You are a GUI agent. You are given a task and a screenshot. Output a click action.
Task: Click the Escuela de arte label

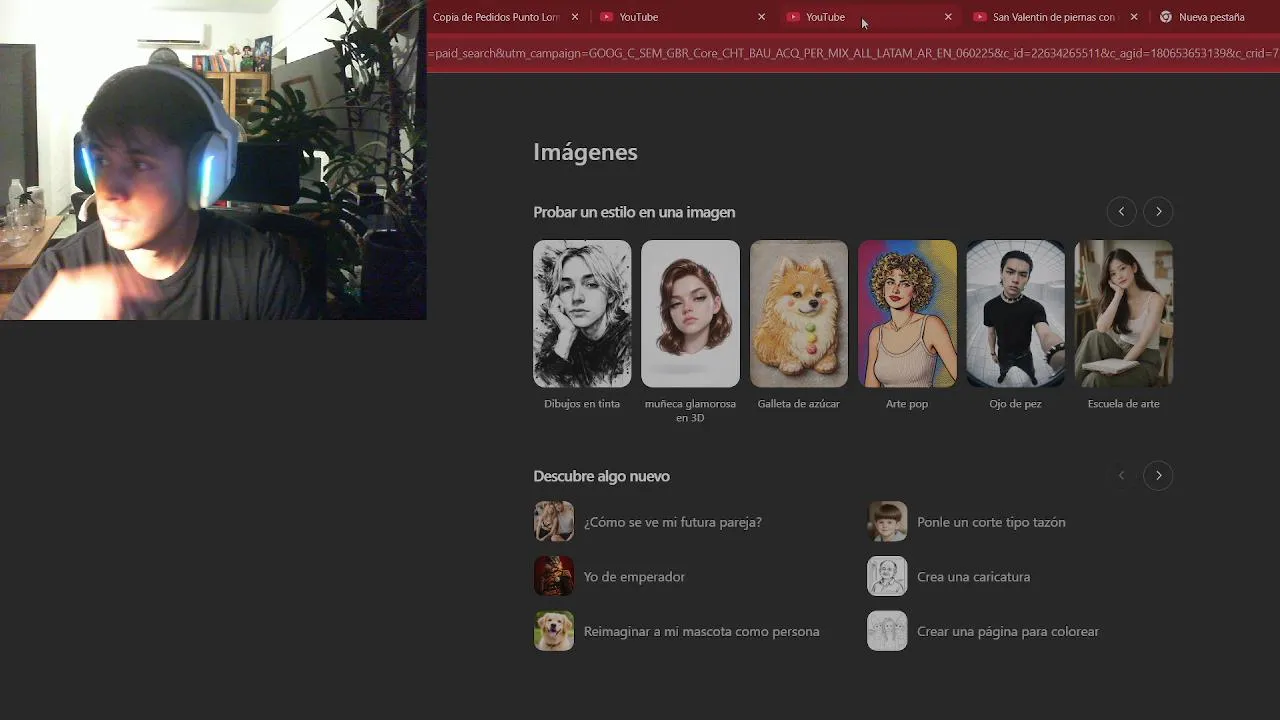pyautogui.click(x=1124, y=404)
